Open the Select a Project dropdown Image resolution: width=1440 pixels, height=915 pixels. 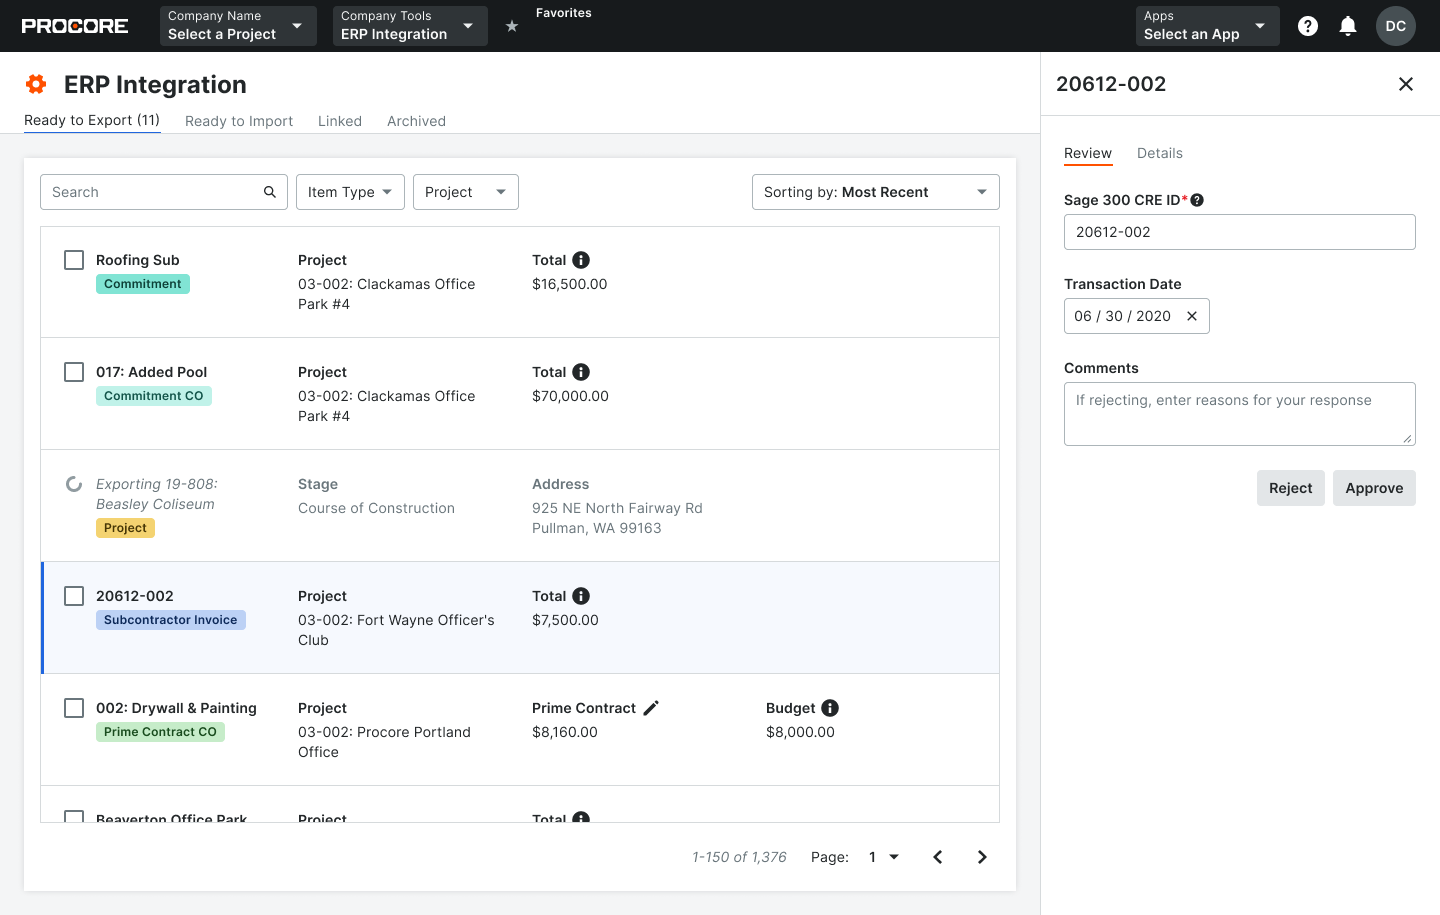click(238, 26)
